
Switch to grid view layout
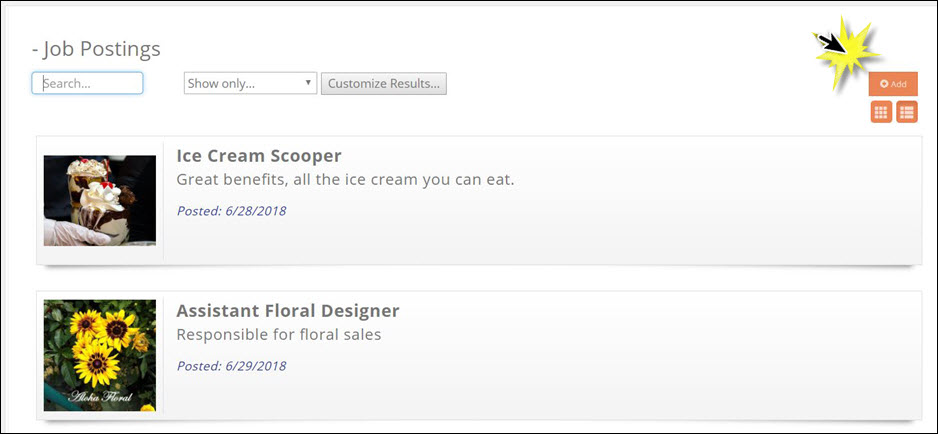click(x=881, y=112)
